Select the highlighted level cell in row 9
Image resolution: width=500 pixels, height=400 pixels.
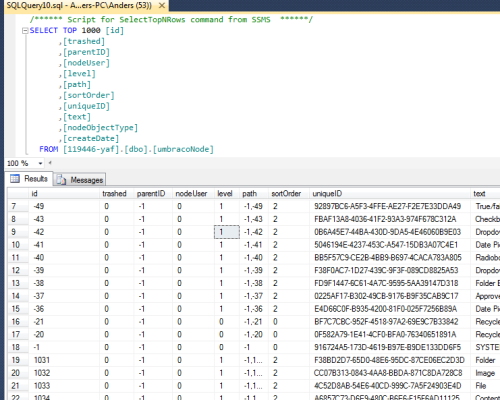(227, 232)
